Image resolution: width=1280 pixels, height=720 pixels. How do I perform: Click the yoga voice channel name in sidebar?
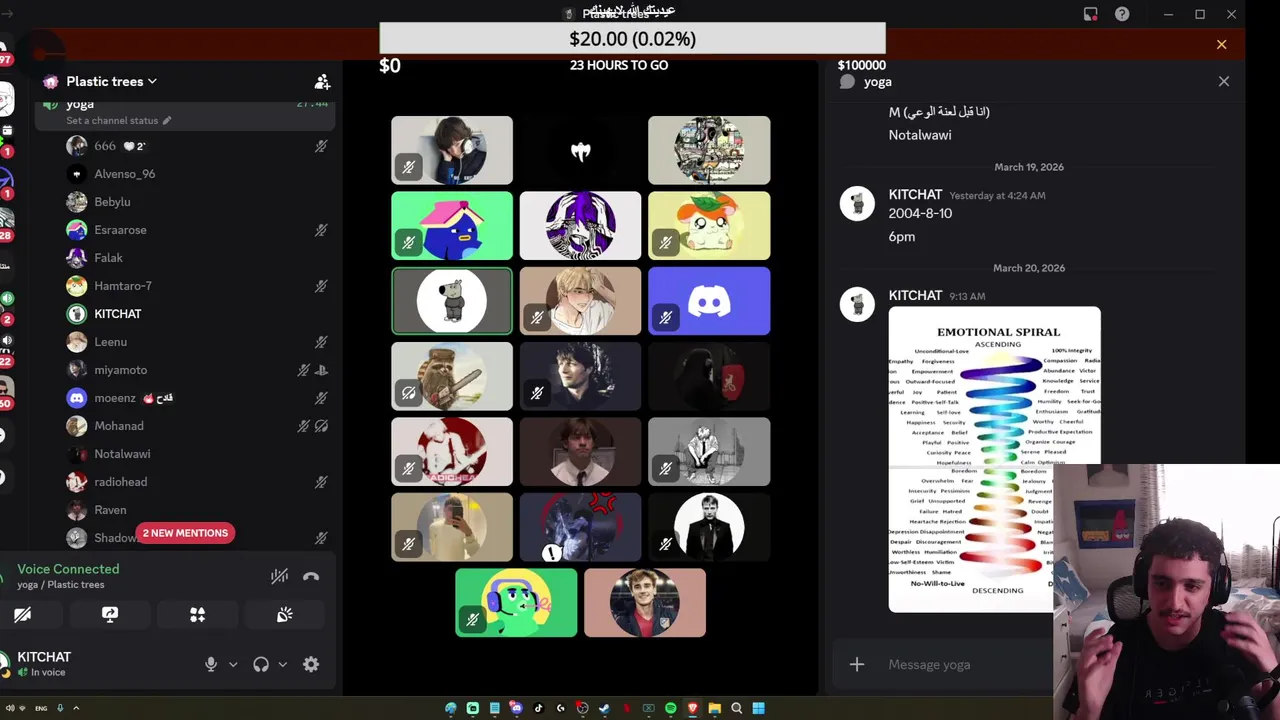point(80,104)
